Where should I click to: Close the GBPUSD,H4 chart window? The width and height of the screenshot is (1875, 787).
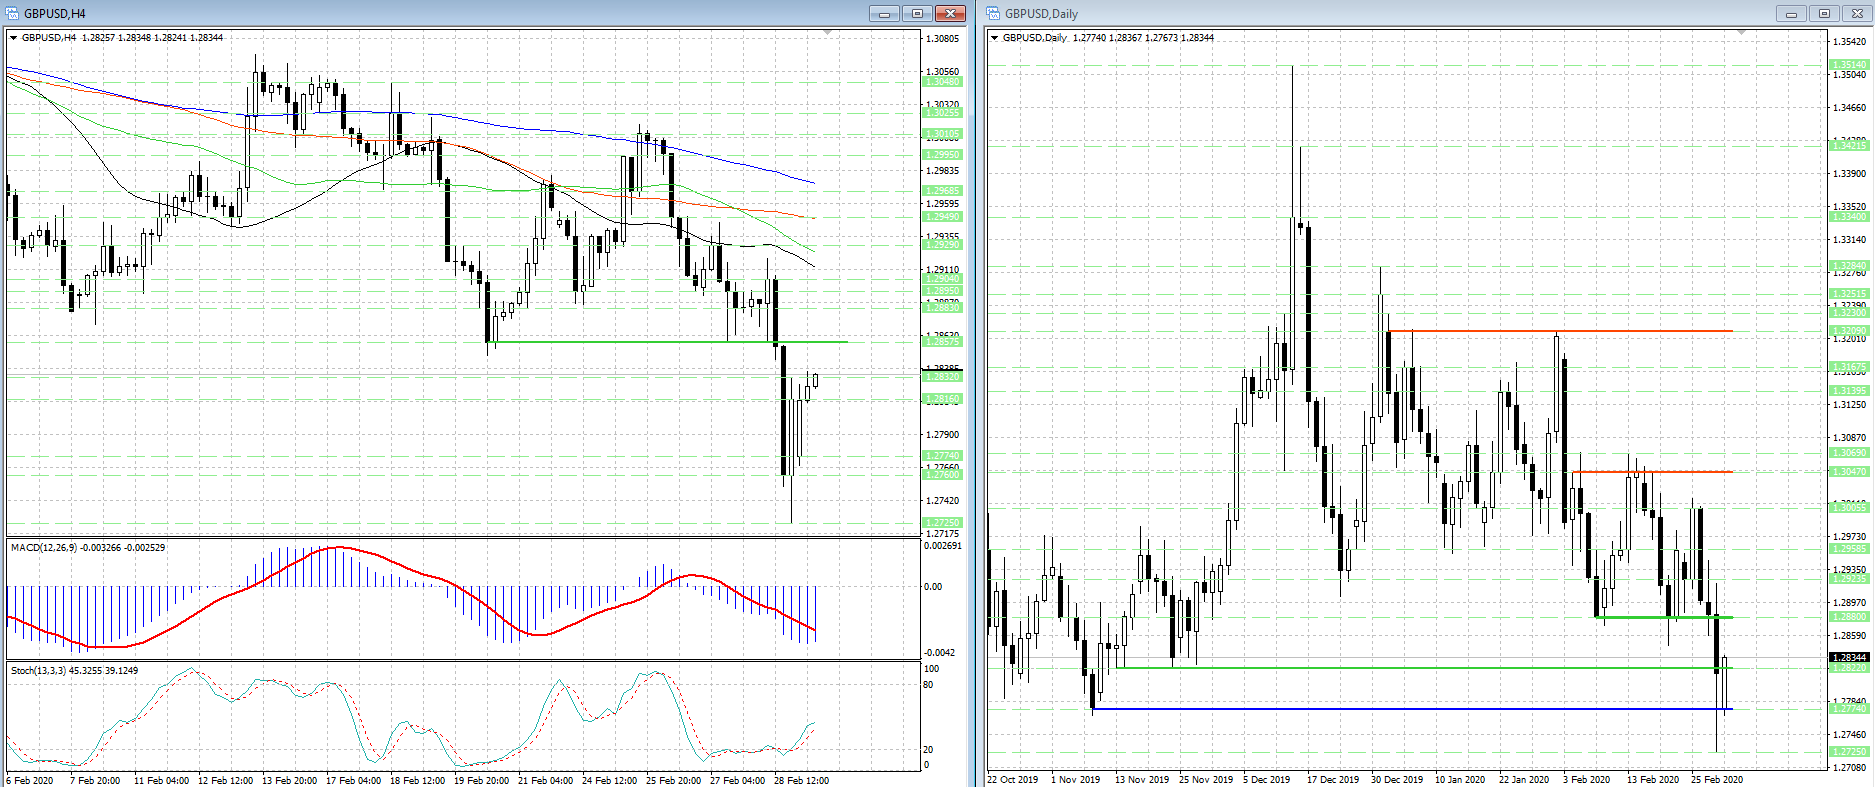(x=950, y=13)
